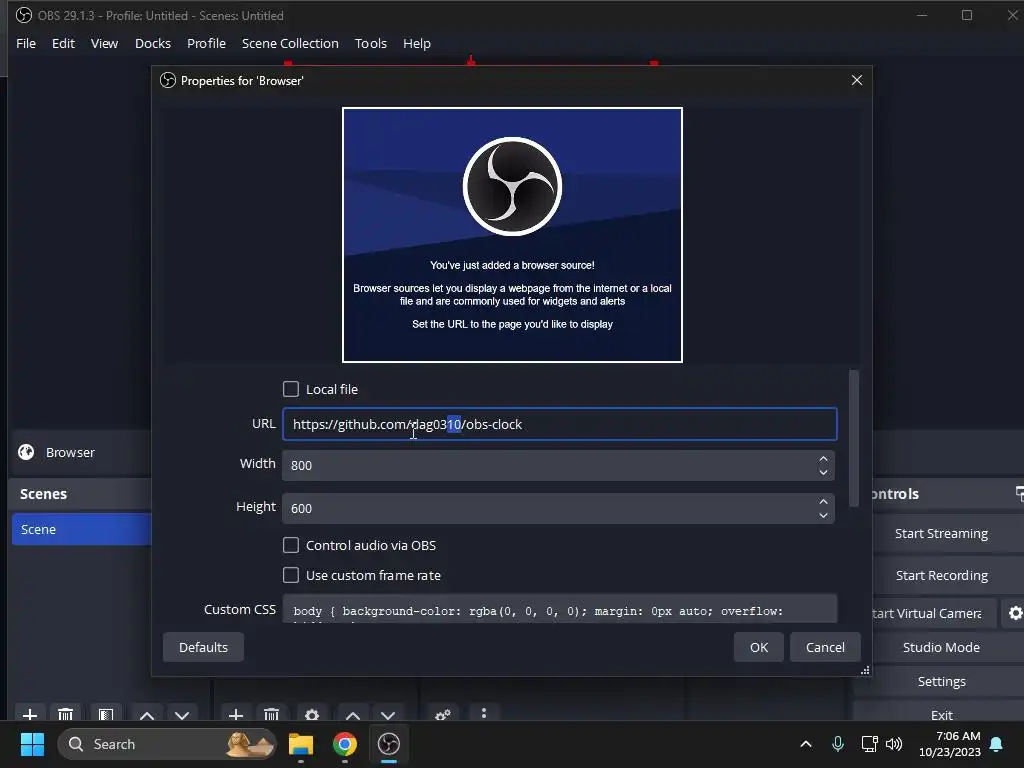Click the properties panel vertical scrollbar

coord(854,438)
